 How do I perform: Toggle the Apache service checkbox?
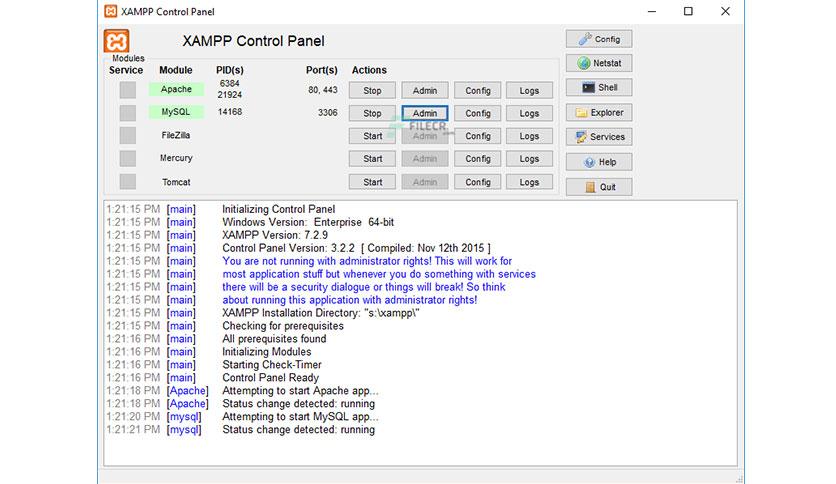click(127, 90)
